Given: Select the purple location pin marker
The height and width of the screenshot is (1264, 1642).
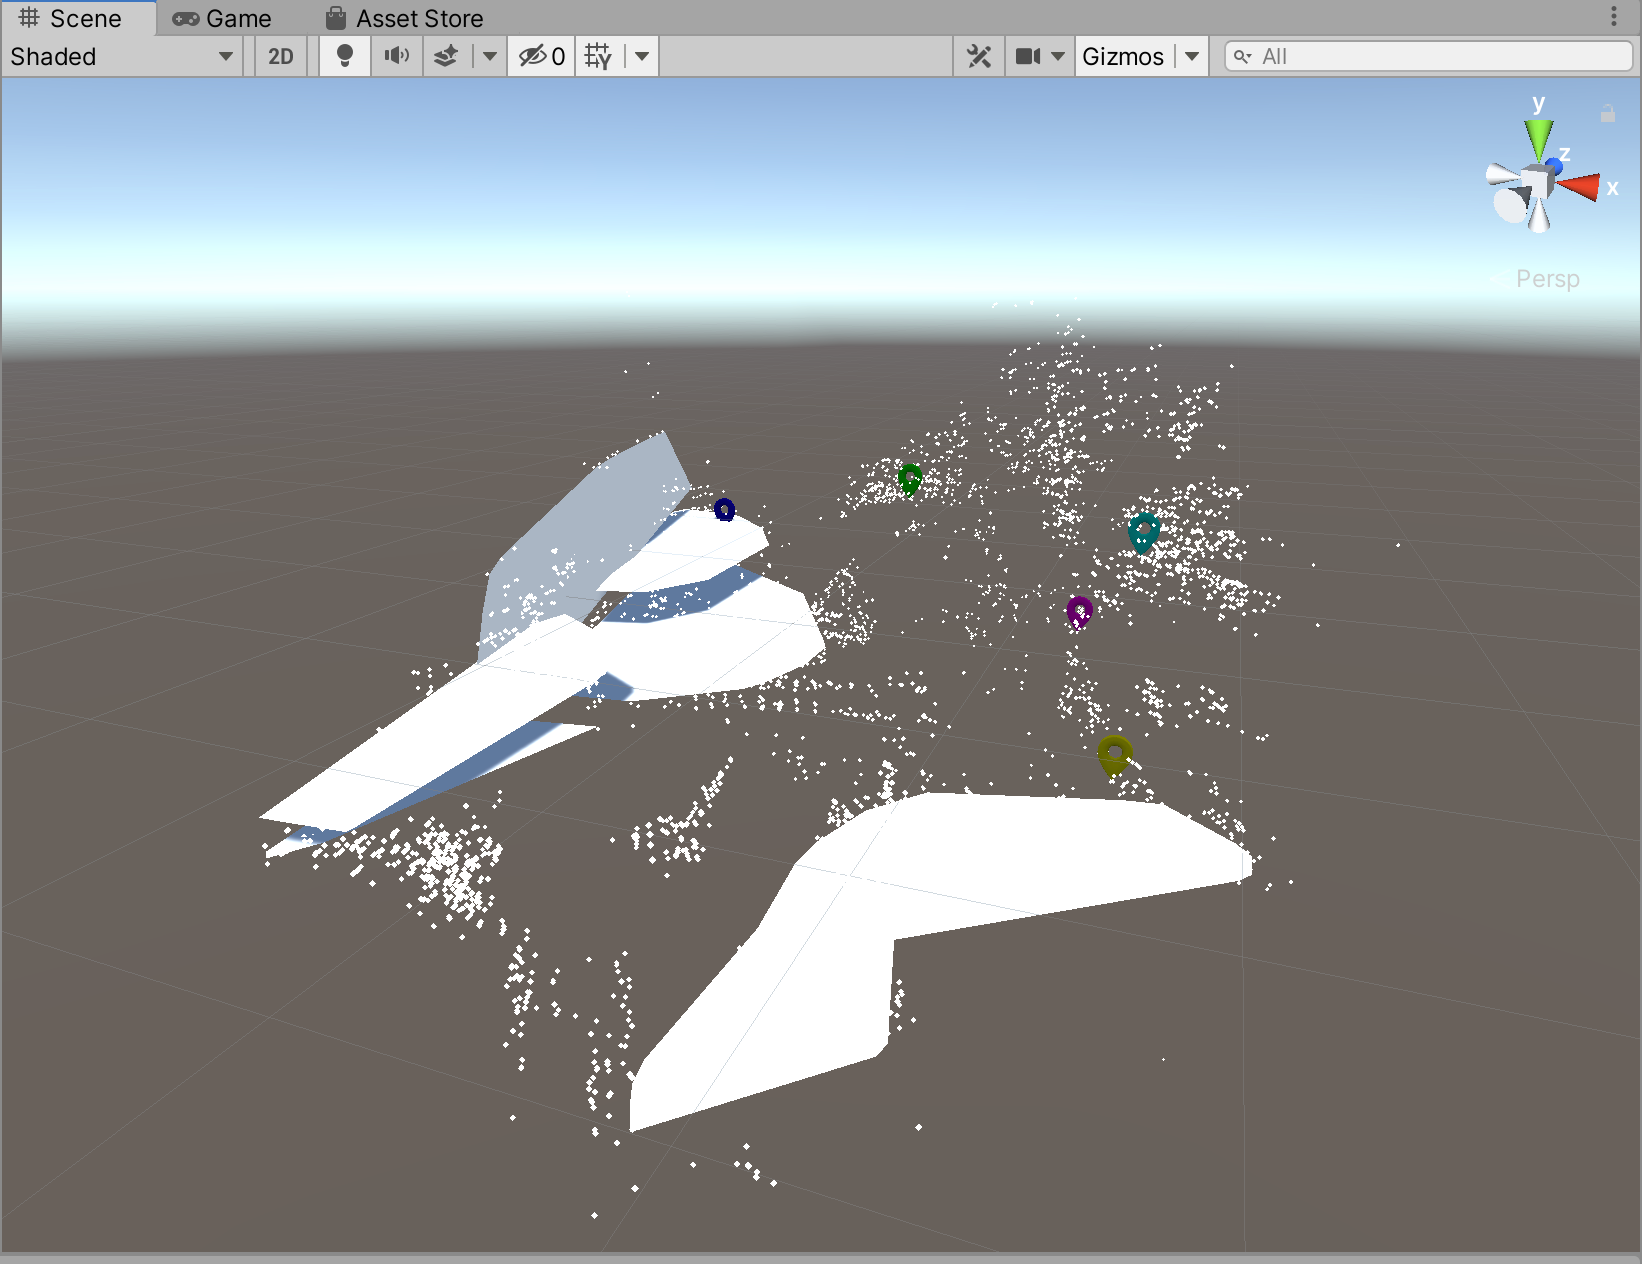Looking at the screenshot, I should [1079, 611].
